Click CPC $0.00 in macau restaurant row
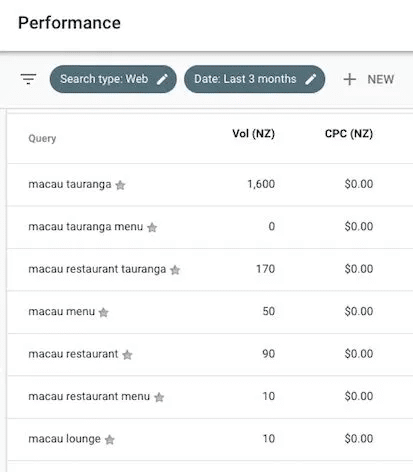Screen dimensions: 413x472 point(359,354)
